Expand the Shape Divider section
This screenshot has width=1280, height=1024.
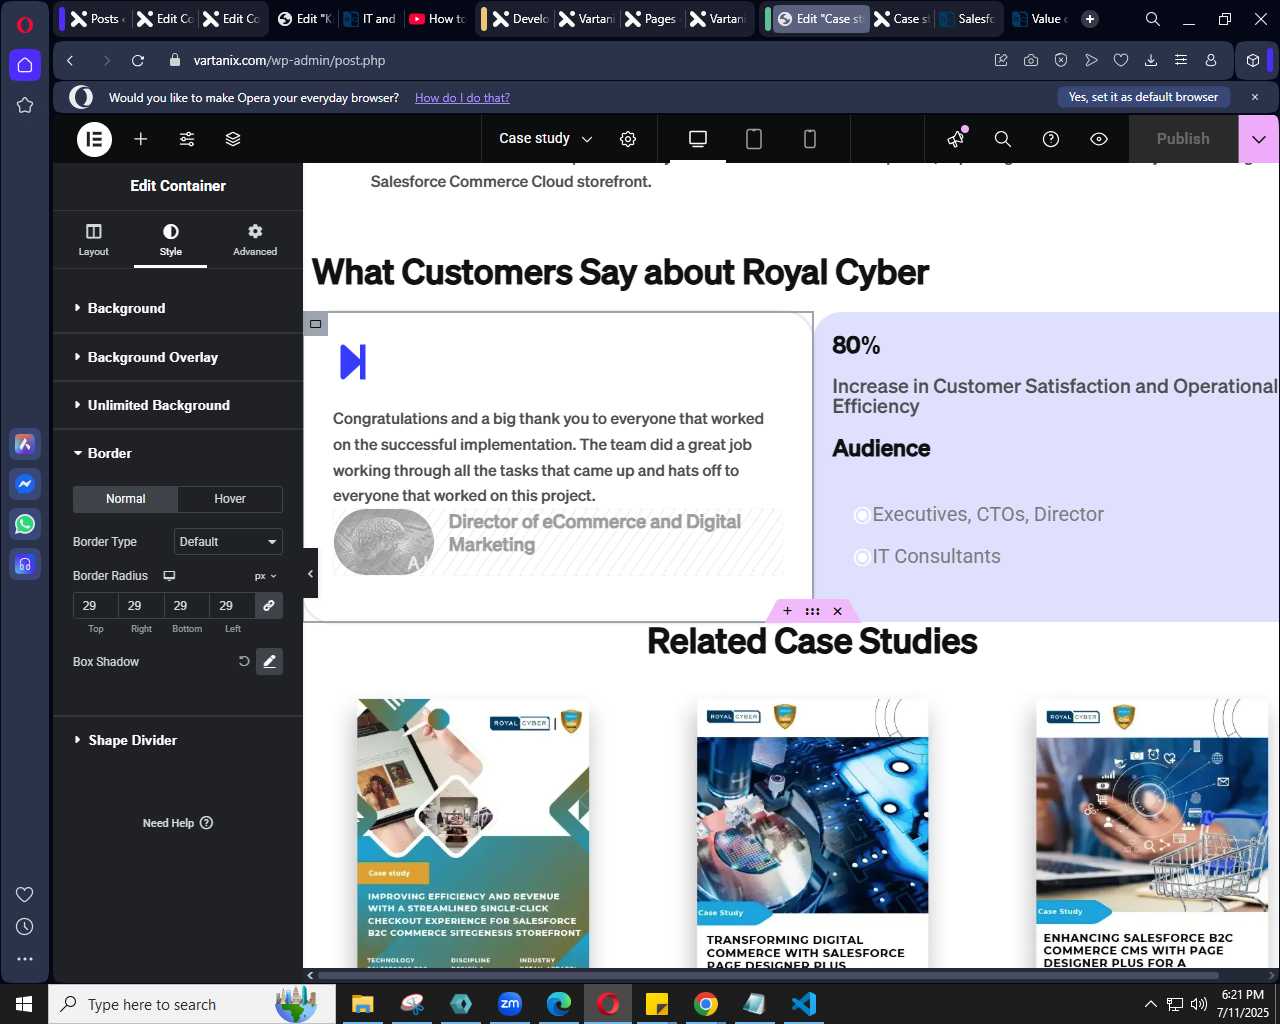(x=178, y=740)
